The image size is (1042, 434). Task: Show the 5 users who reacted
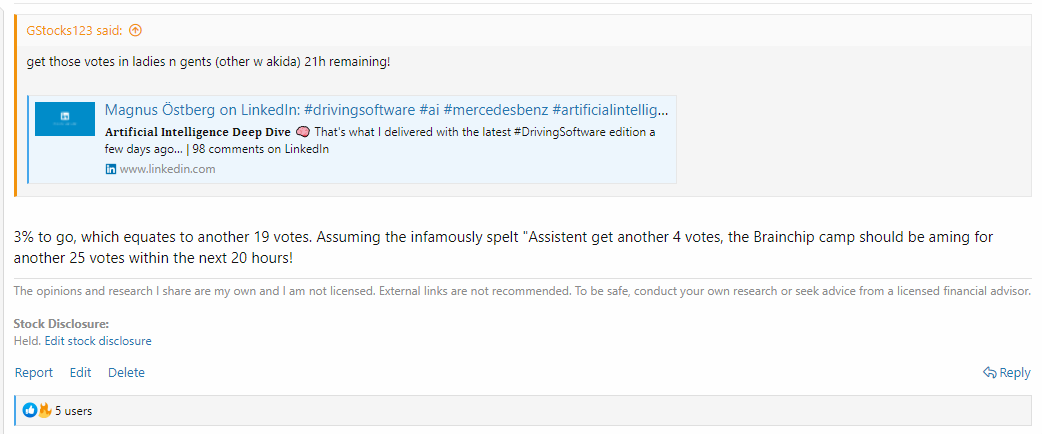[73, 411]
